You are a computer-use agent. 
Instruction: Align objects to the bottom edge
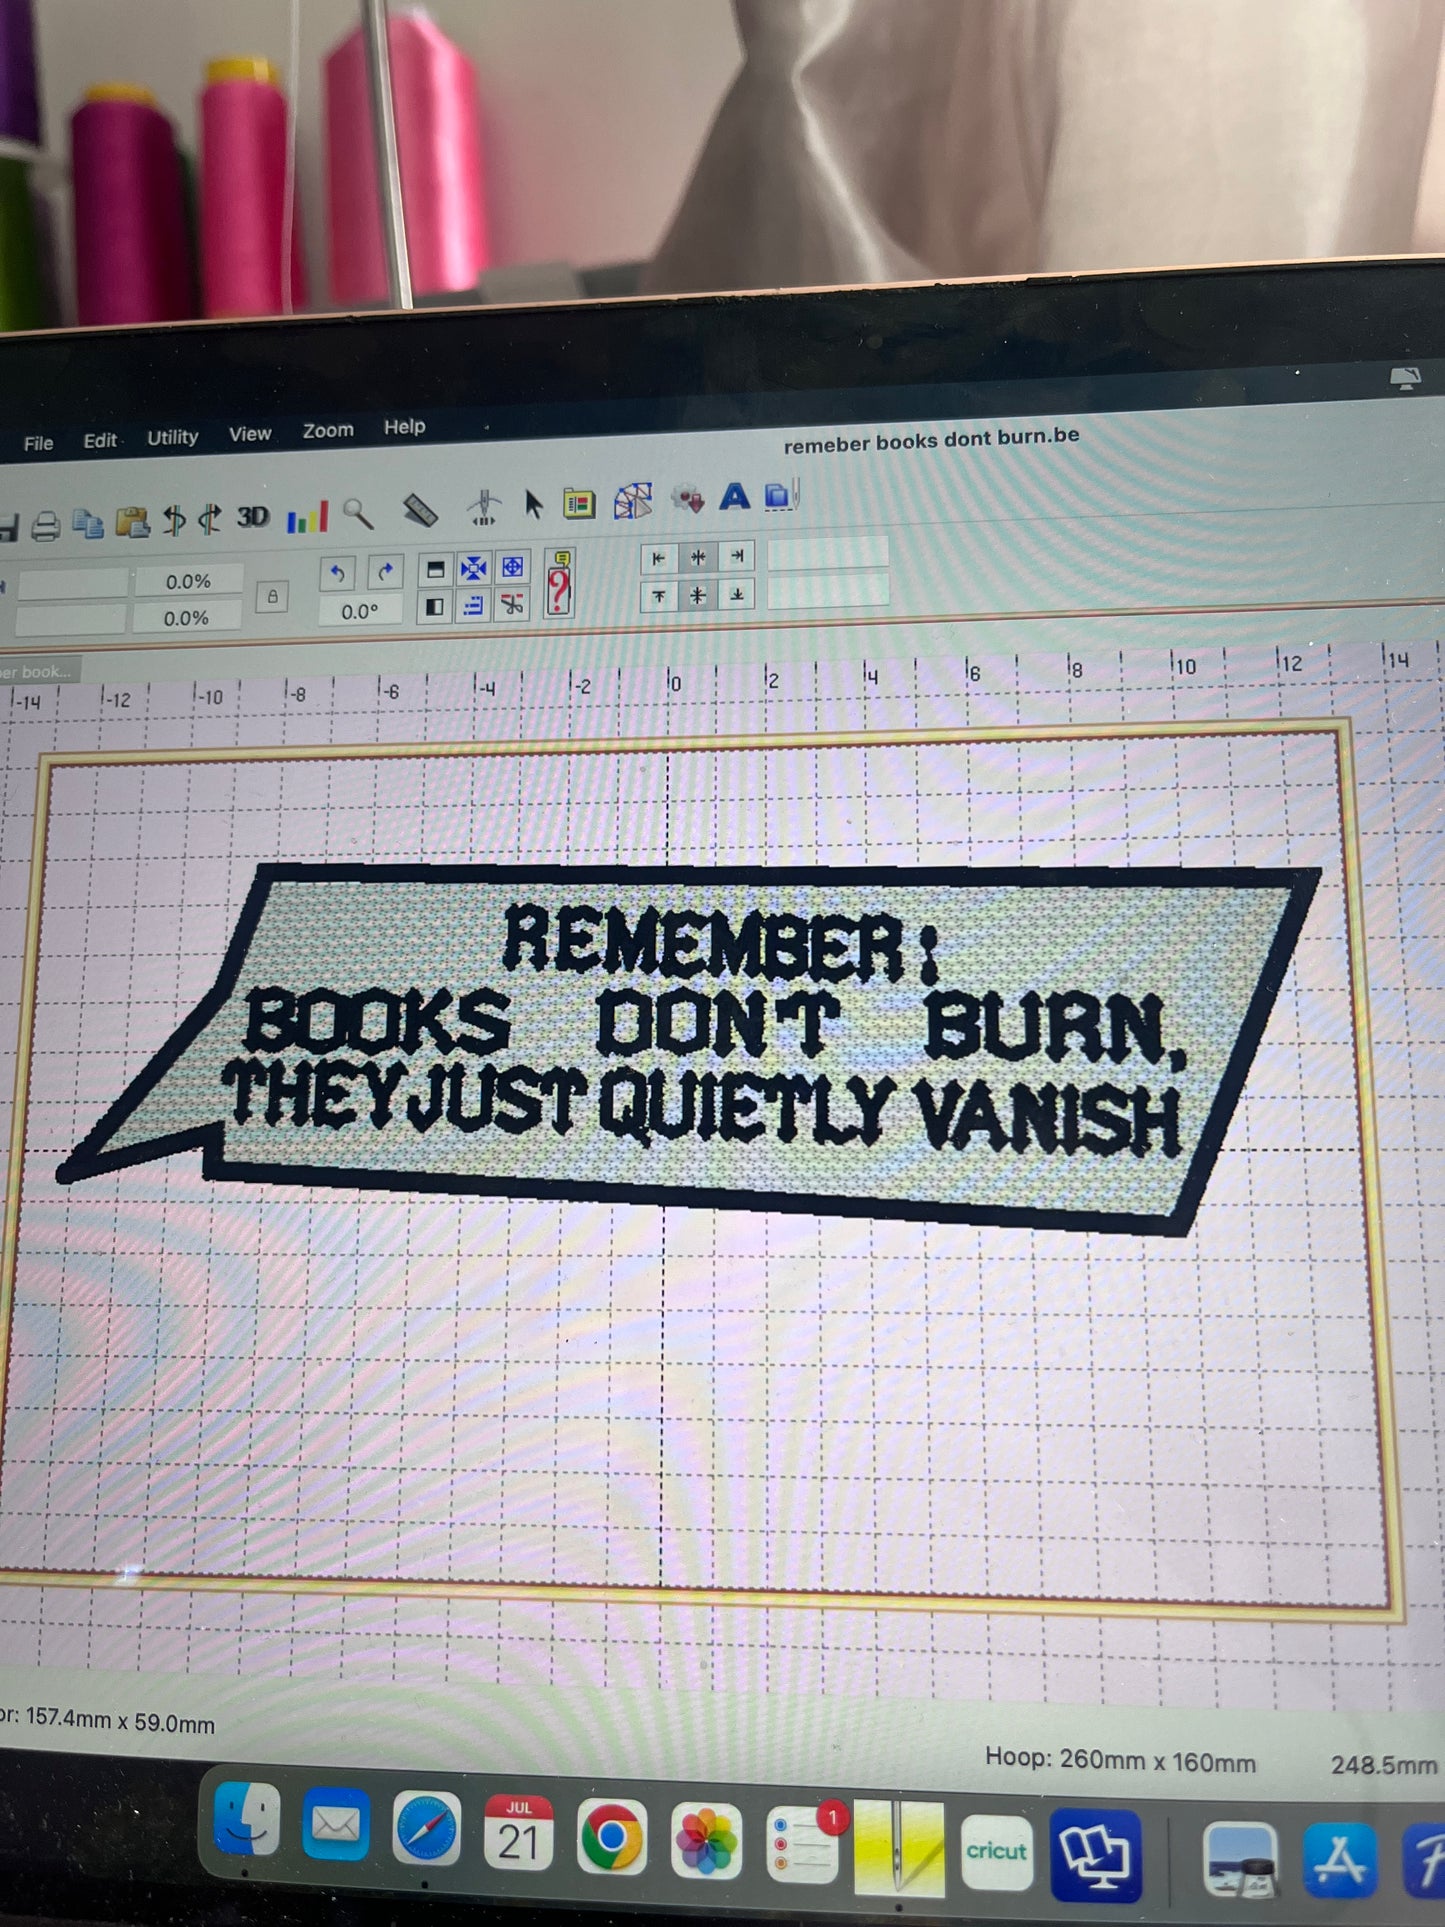(737, 594)
